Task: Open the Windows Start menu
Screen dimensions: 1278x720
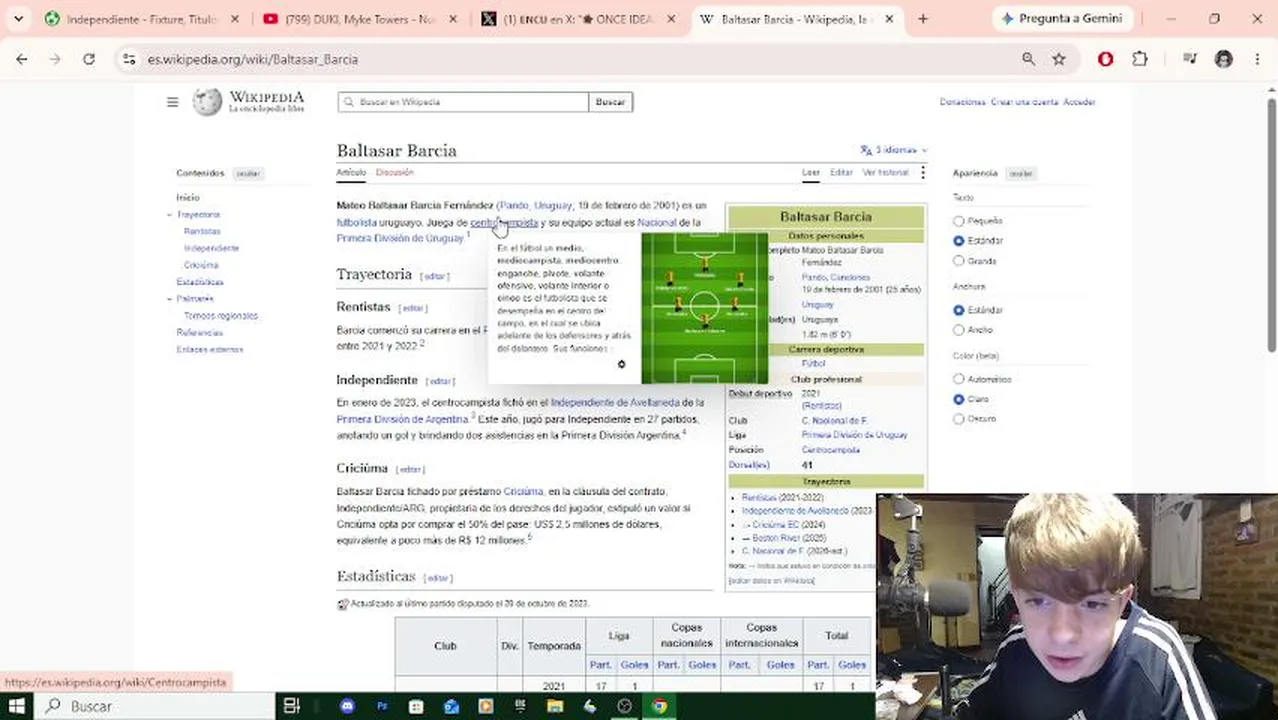Action: tap(17, 706)
